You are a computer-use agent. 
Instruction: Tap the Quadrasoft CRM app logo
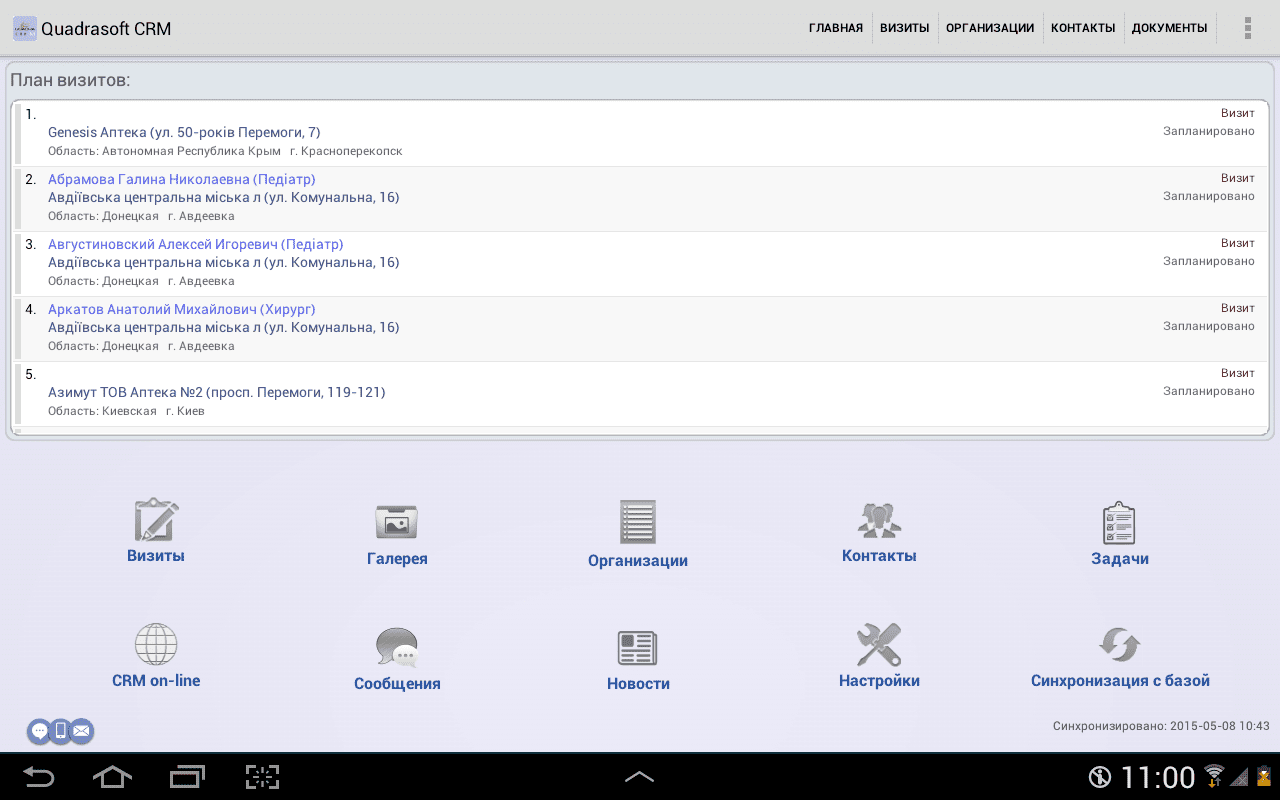(x=24, y=28)
